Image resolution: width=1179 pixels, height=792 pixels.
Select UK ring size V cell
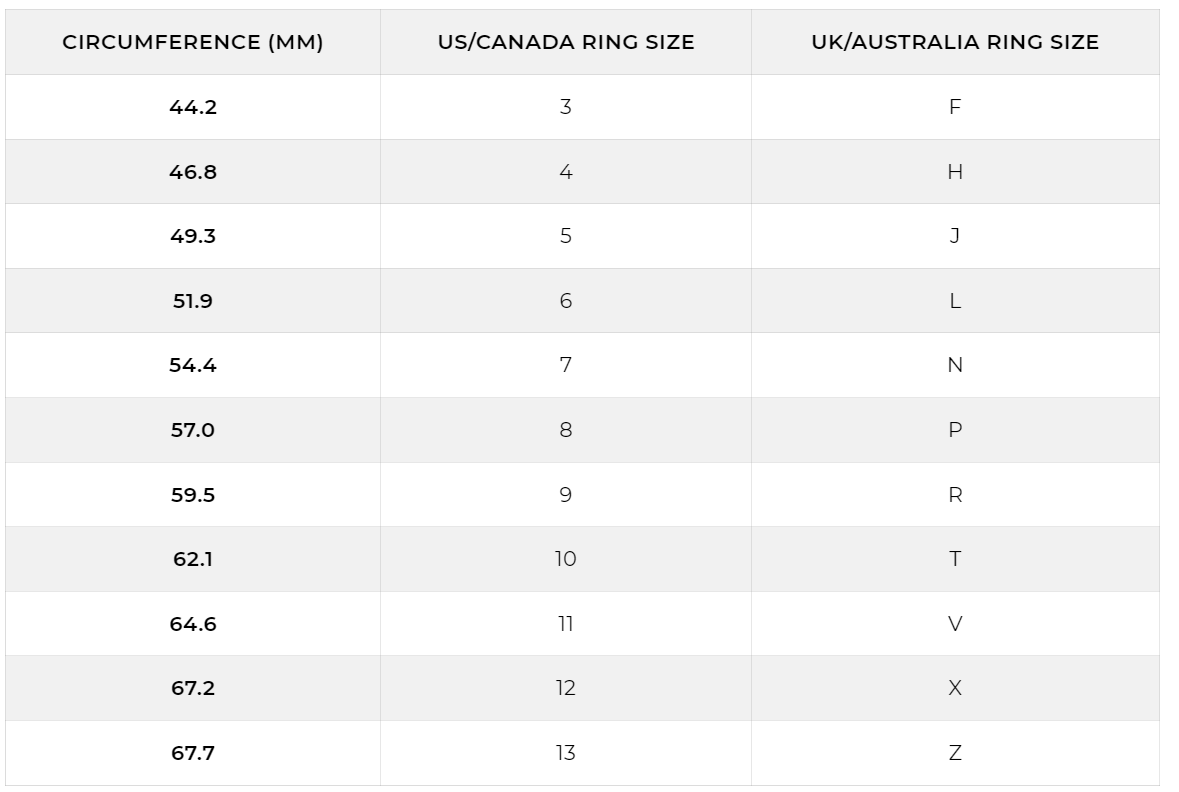955,624
